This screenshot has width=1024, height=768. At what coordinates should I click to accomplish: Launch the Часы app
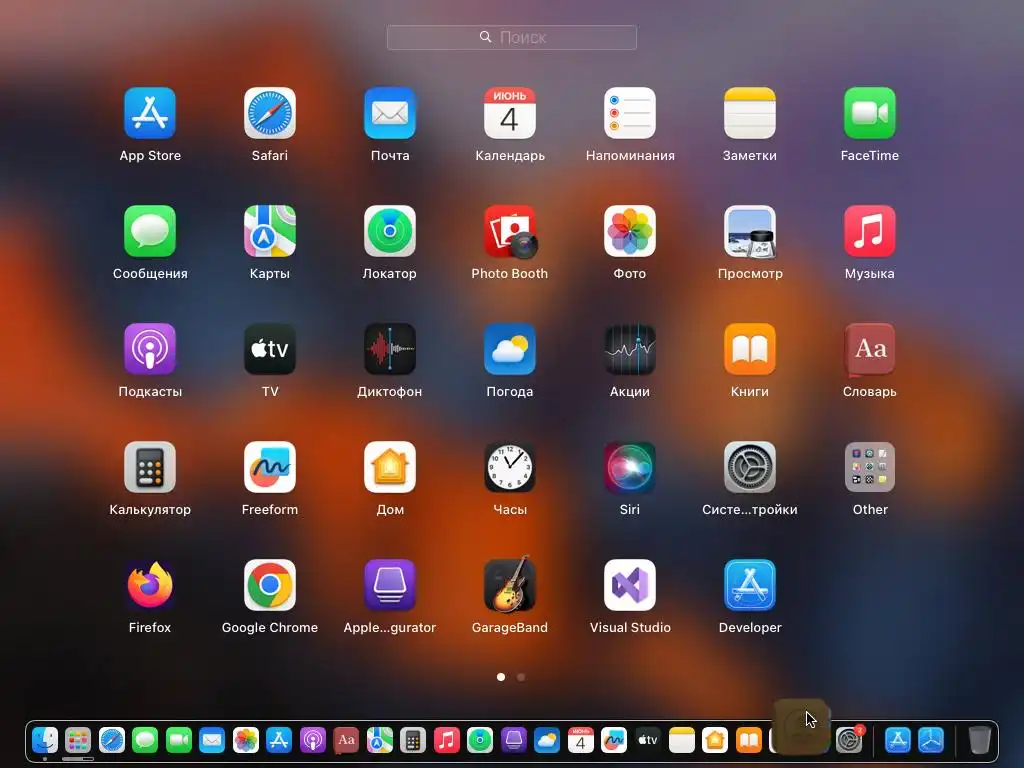(510, 467)
